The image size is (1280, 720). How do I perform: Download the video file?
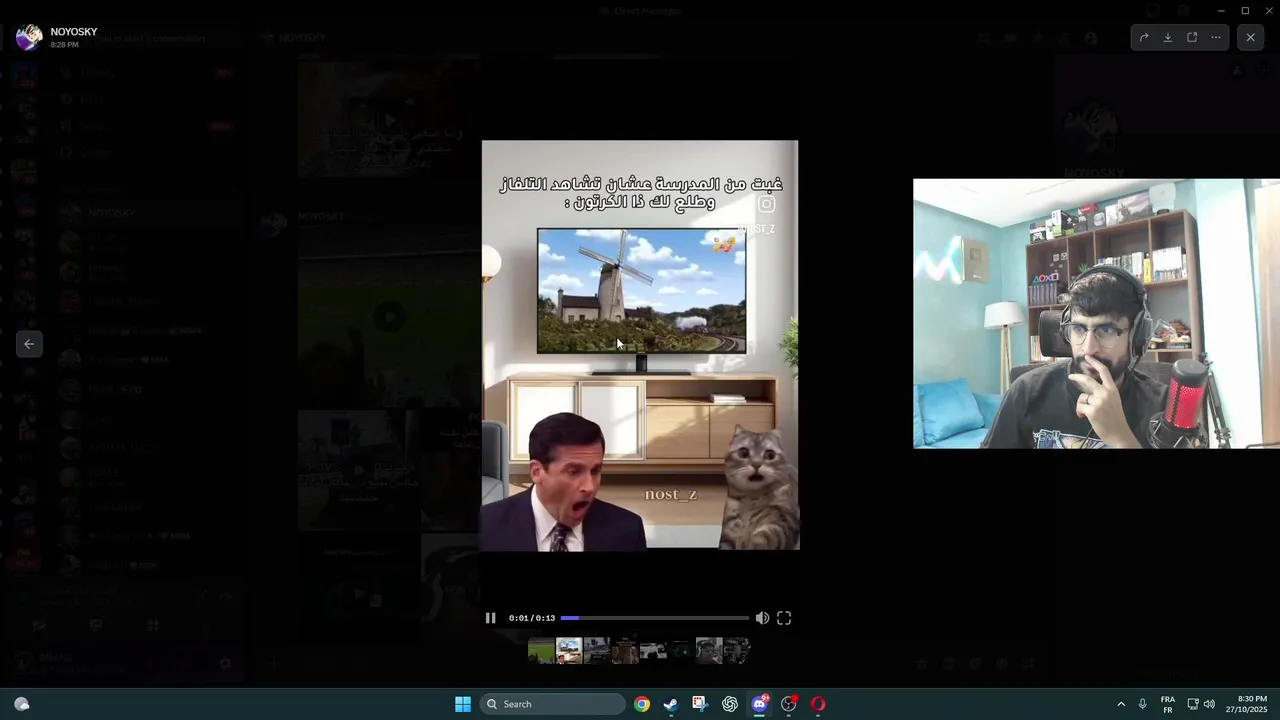[x=1168, y=37]
